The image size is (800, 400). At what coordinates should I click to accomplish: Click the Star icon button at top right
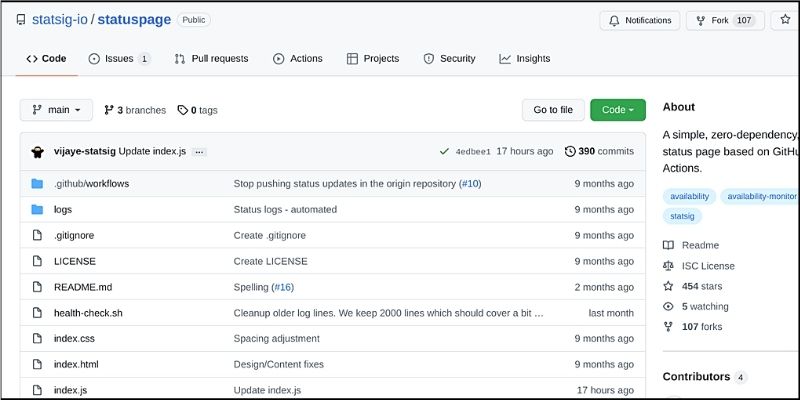coord(785,20)
